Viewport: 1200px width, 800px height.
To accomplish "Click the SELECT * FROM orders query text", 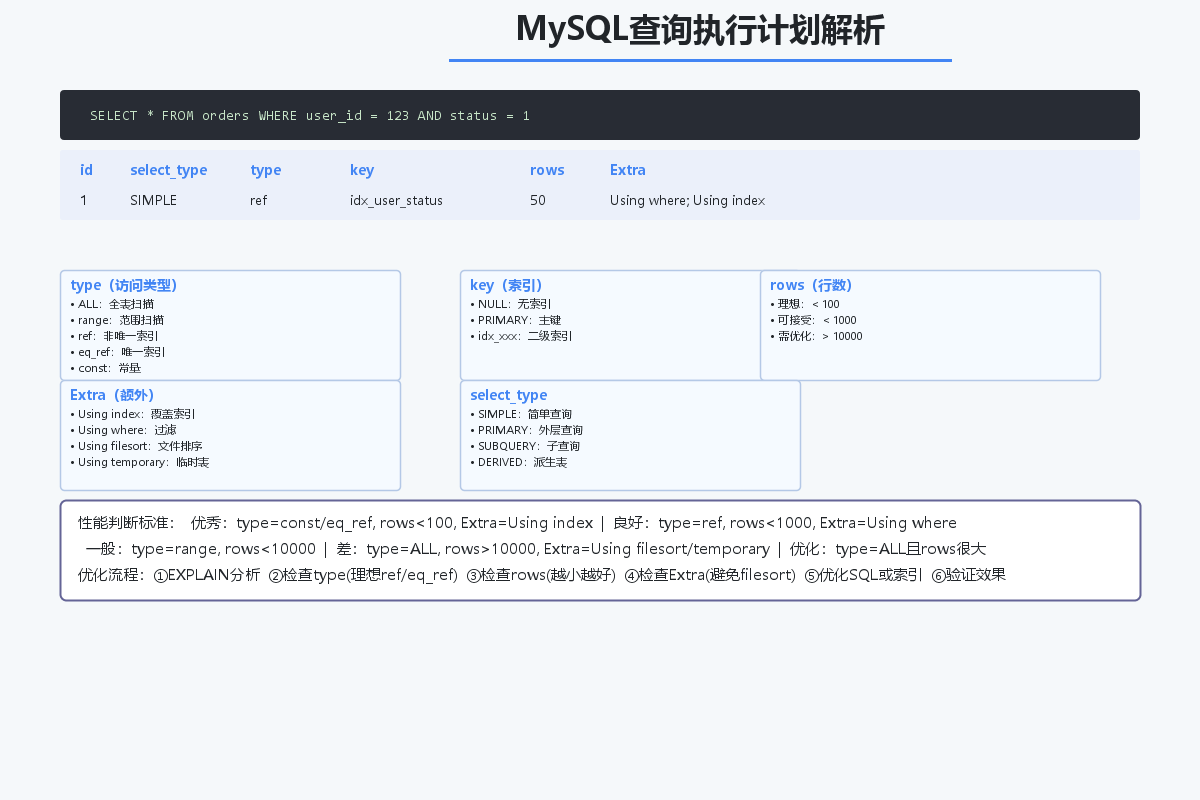I will (309, 116).
